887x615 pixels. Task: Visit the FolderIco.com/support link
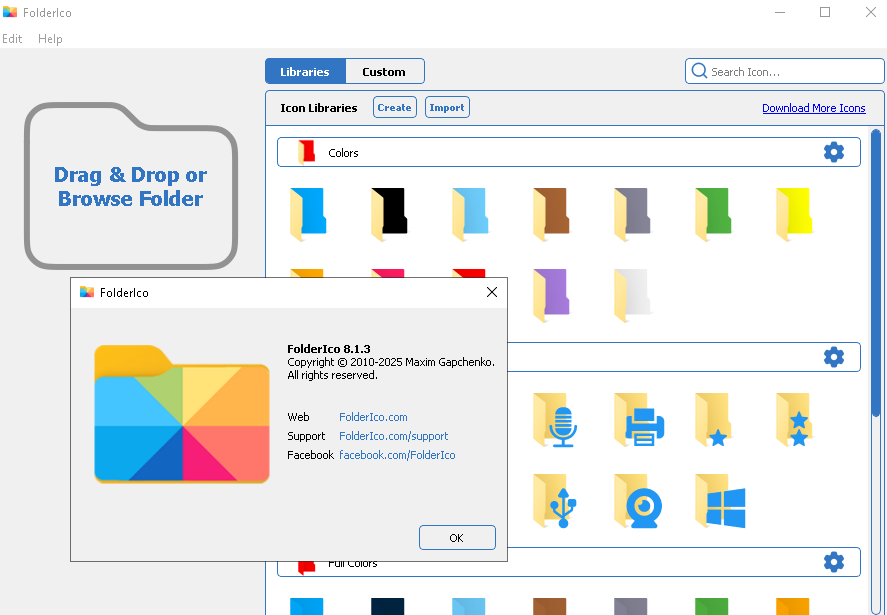(x=393, y=436)
